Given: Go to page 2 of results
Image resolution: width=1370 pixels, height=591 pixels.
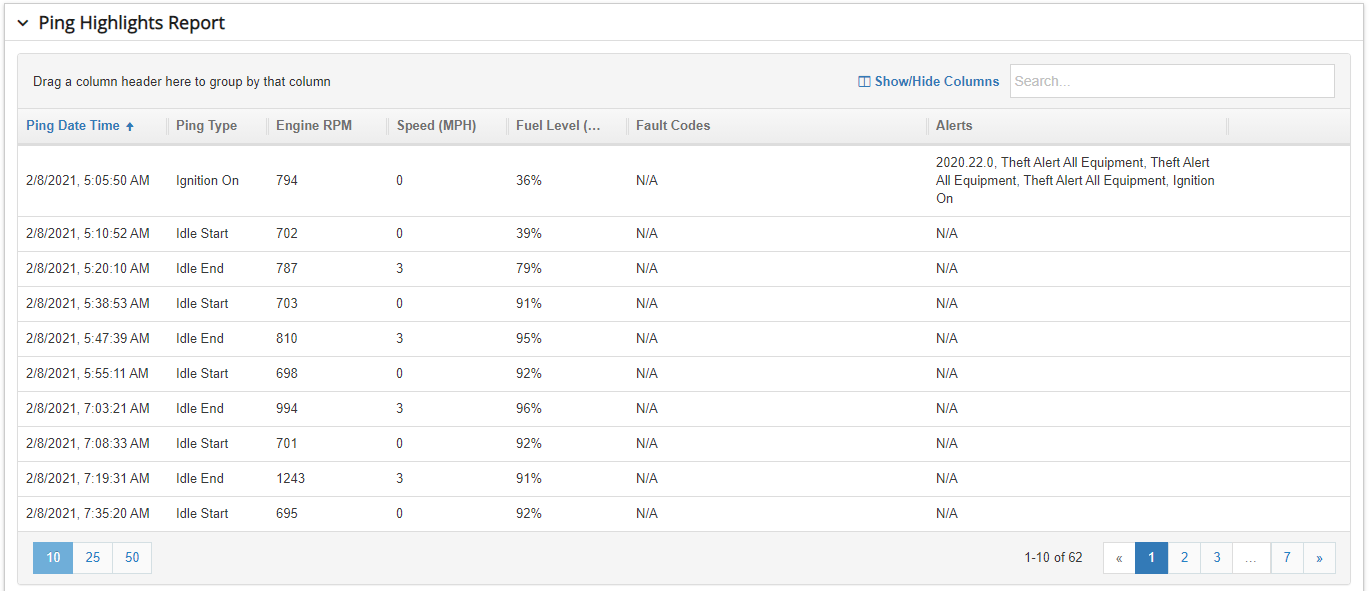Looking at the screenshot, I should (x=1184, y=557).
